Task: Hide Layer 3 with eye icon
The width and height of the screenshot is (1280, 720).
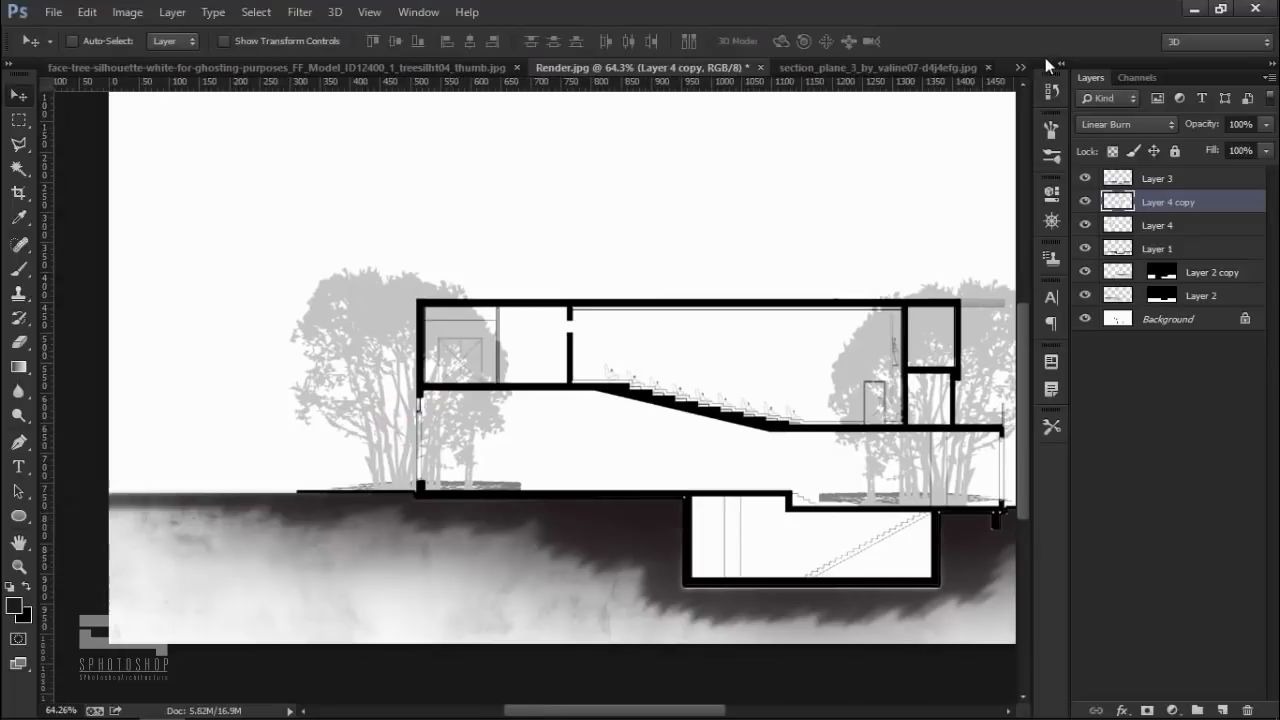Action: pyautogui.click(x=1085, y=178)
